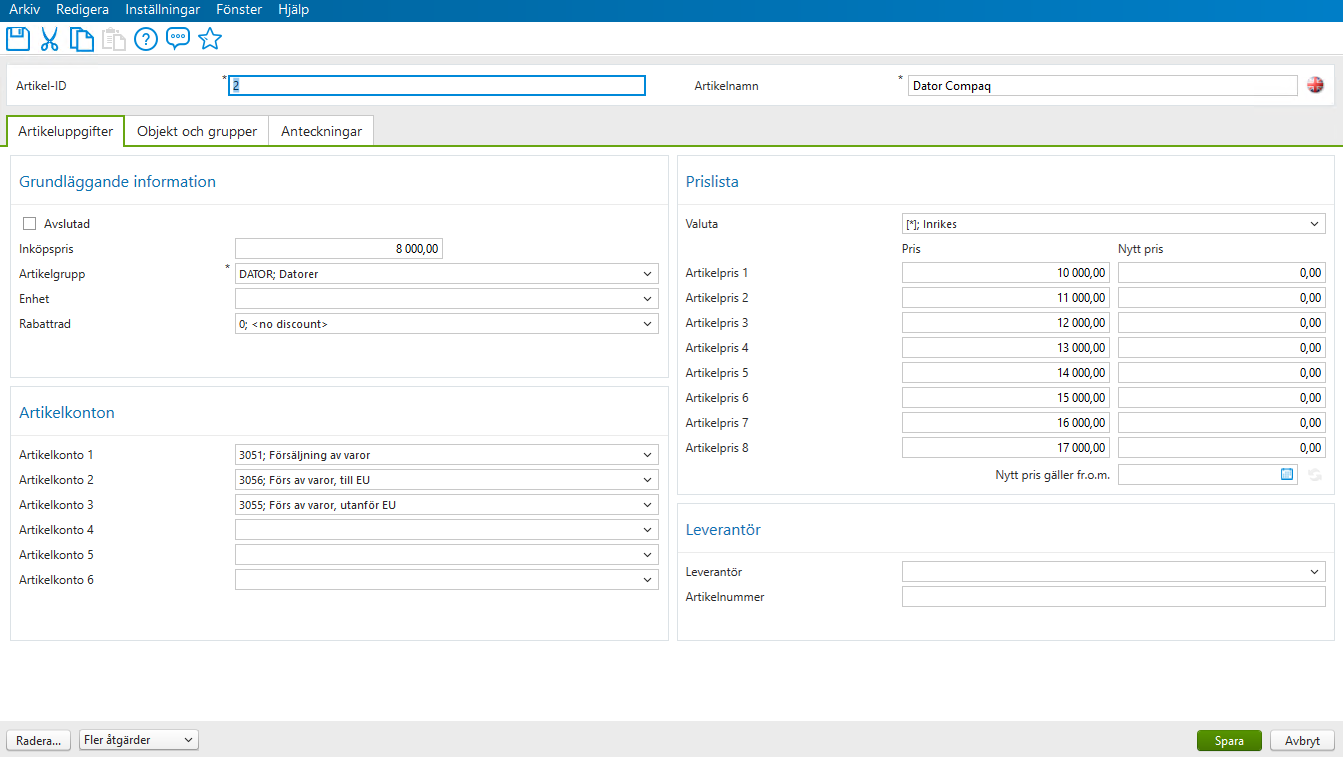This screenshot has height=757, width=1343.
Task: Open Help via the question mark icon
Action: [146, 38]
